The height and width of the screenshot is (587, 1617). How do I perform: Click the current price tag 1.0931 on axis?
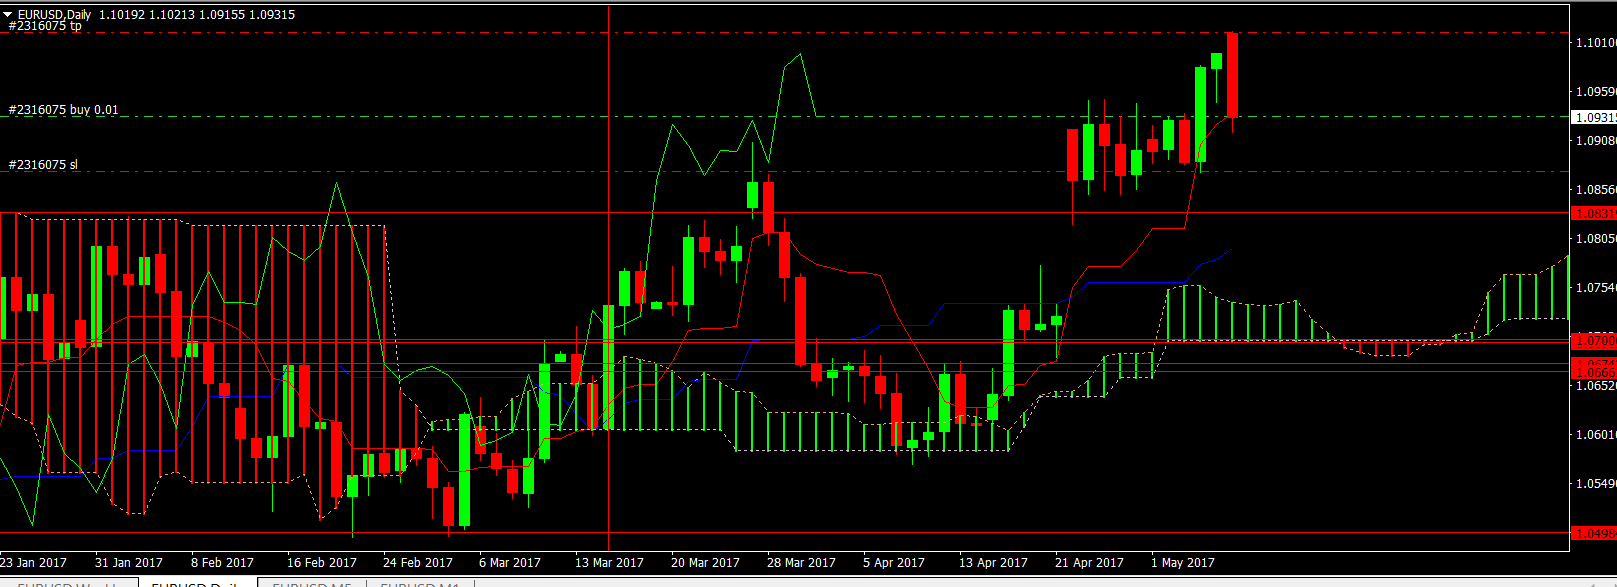1595,117
